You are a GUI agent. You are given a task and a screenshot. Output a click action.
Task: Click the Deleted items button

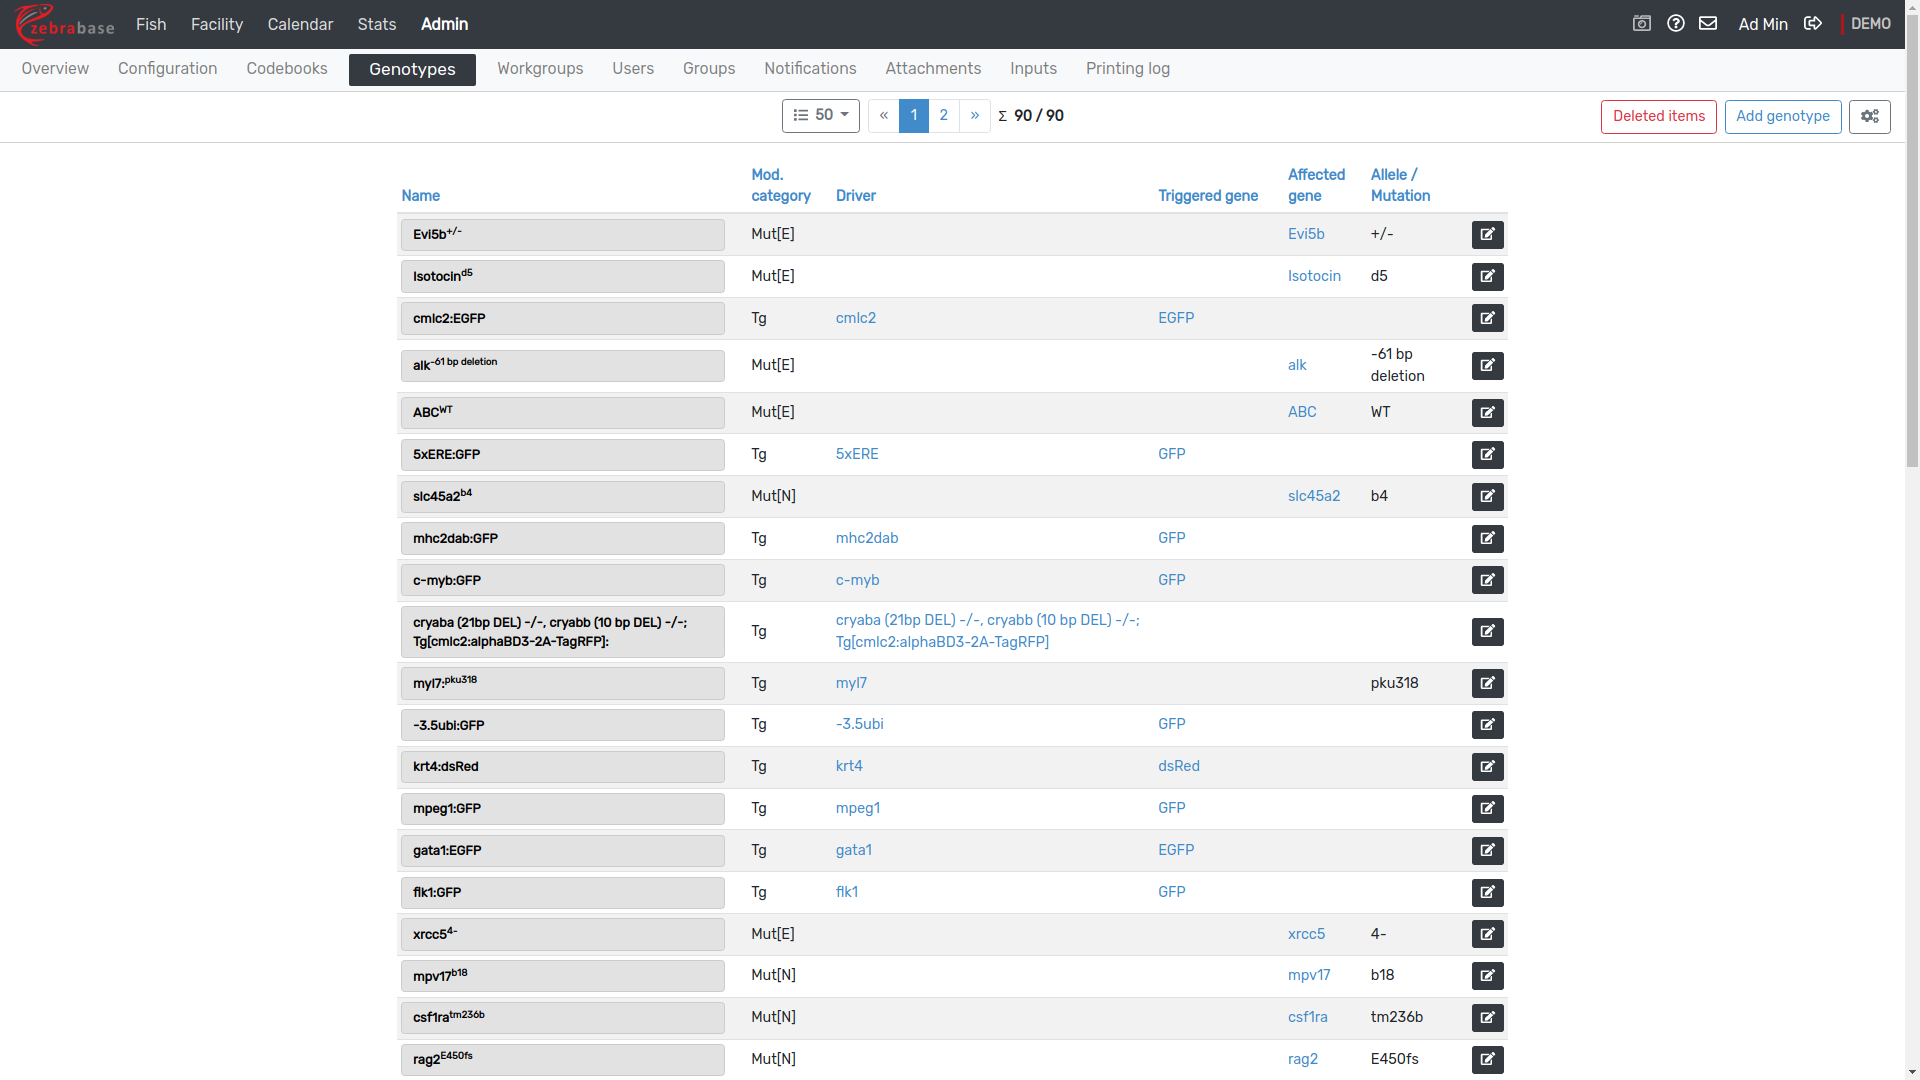[1658, 116]
